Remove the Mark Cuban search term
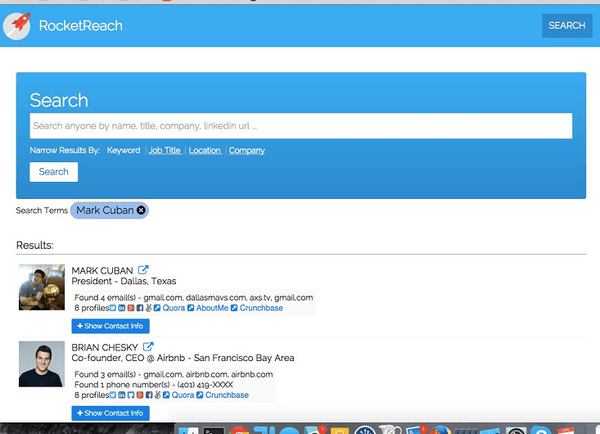600x434 pixels. [141, 210]
